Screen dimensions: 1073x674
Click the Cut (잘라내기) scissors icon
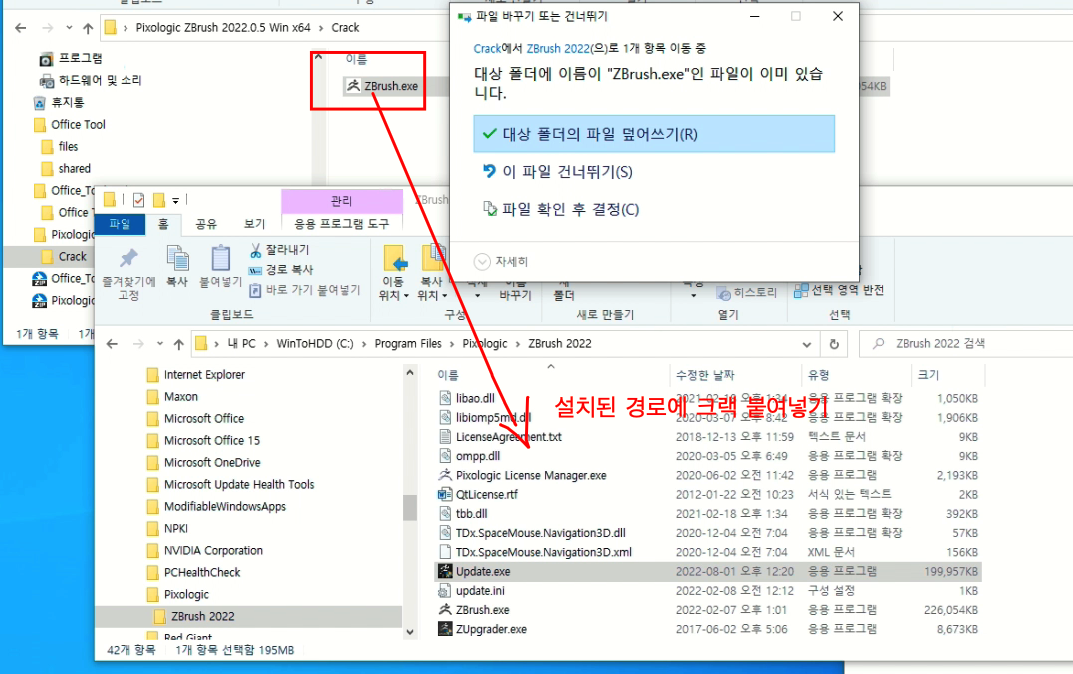point(255,250)
